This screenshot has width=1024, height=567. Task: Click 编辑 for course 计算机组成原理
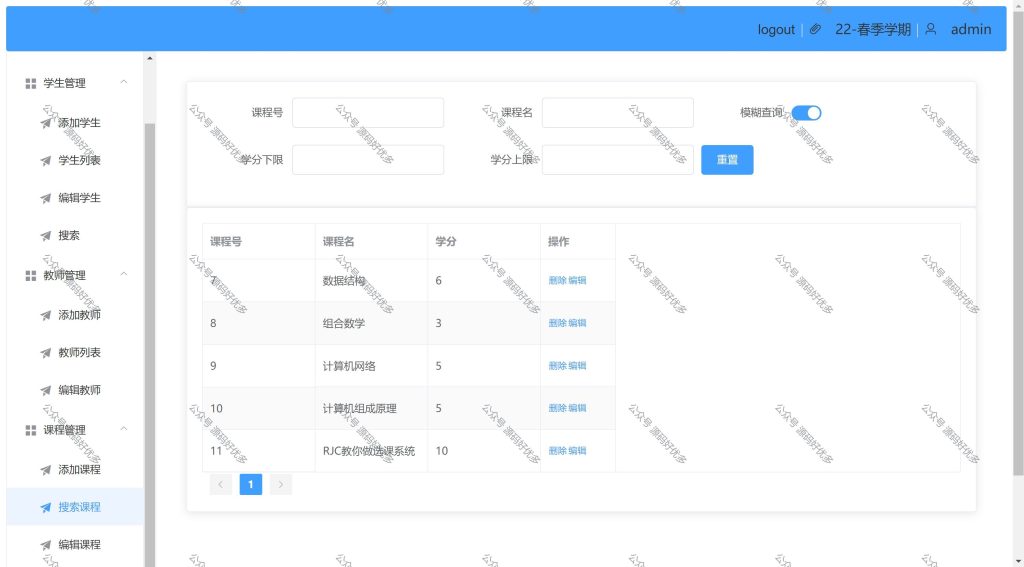577,408
